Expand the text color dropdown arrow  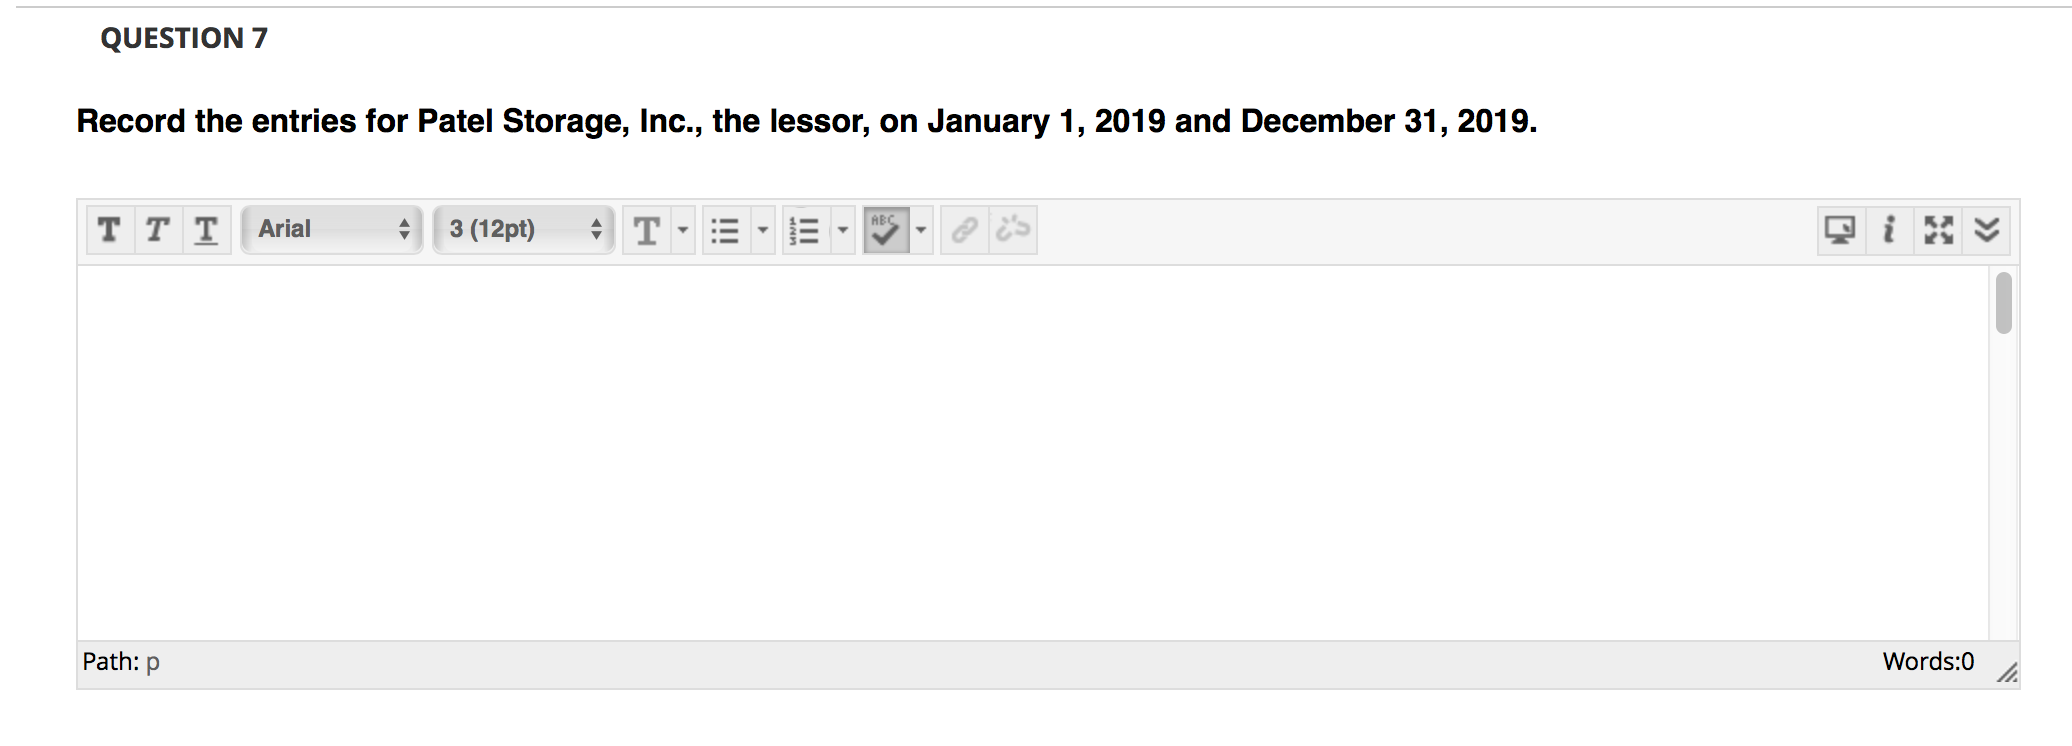pos(681,232)
